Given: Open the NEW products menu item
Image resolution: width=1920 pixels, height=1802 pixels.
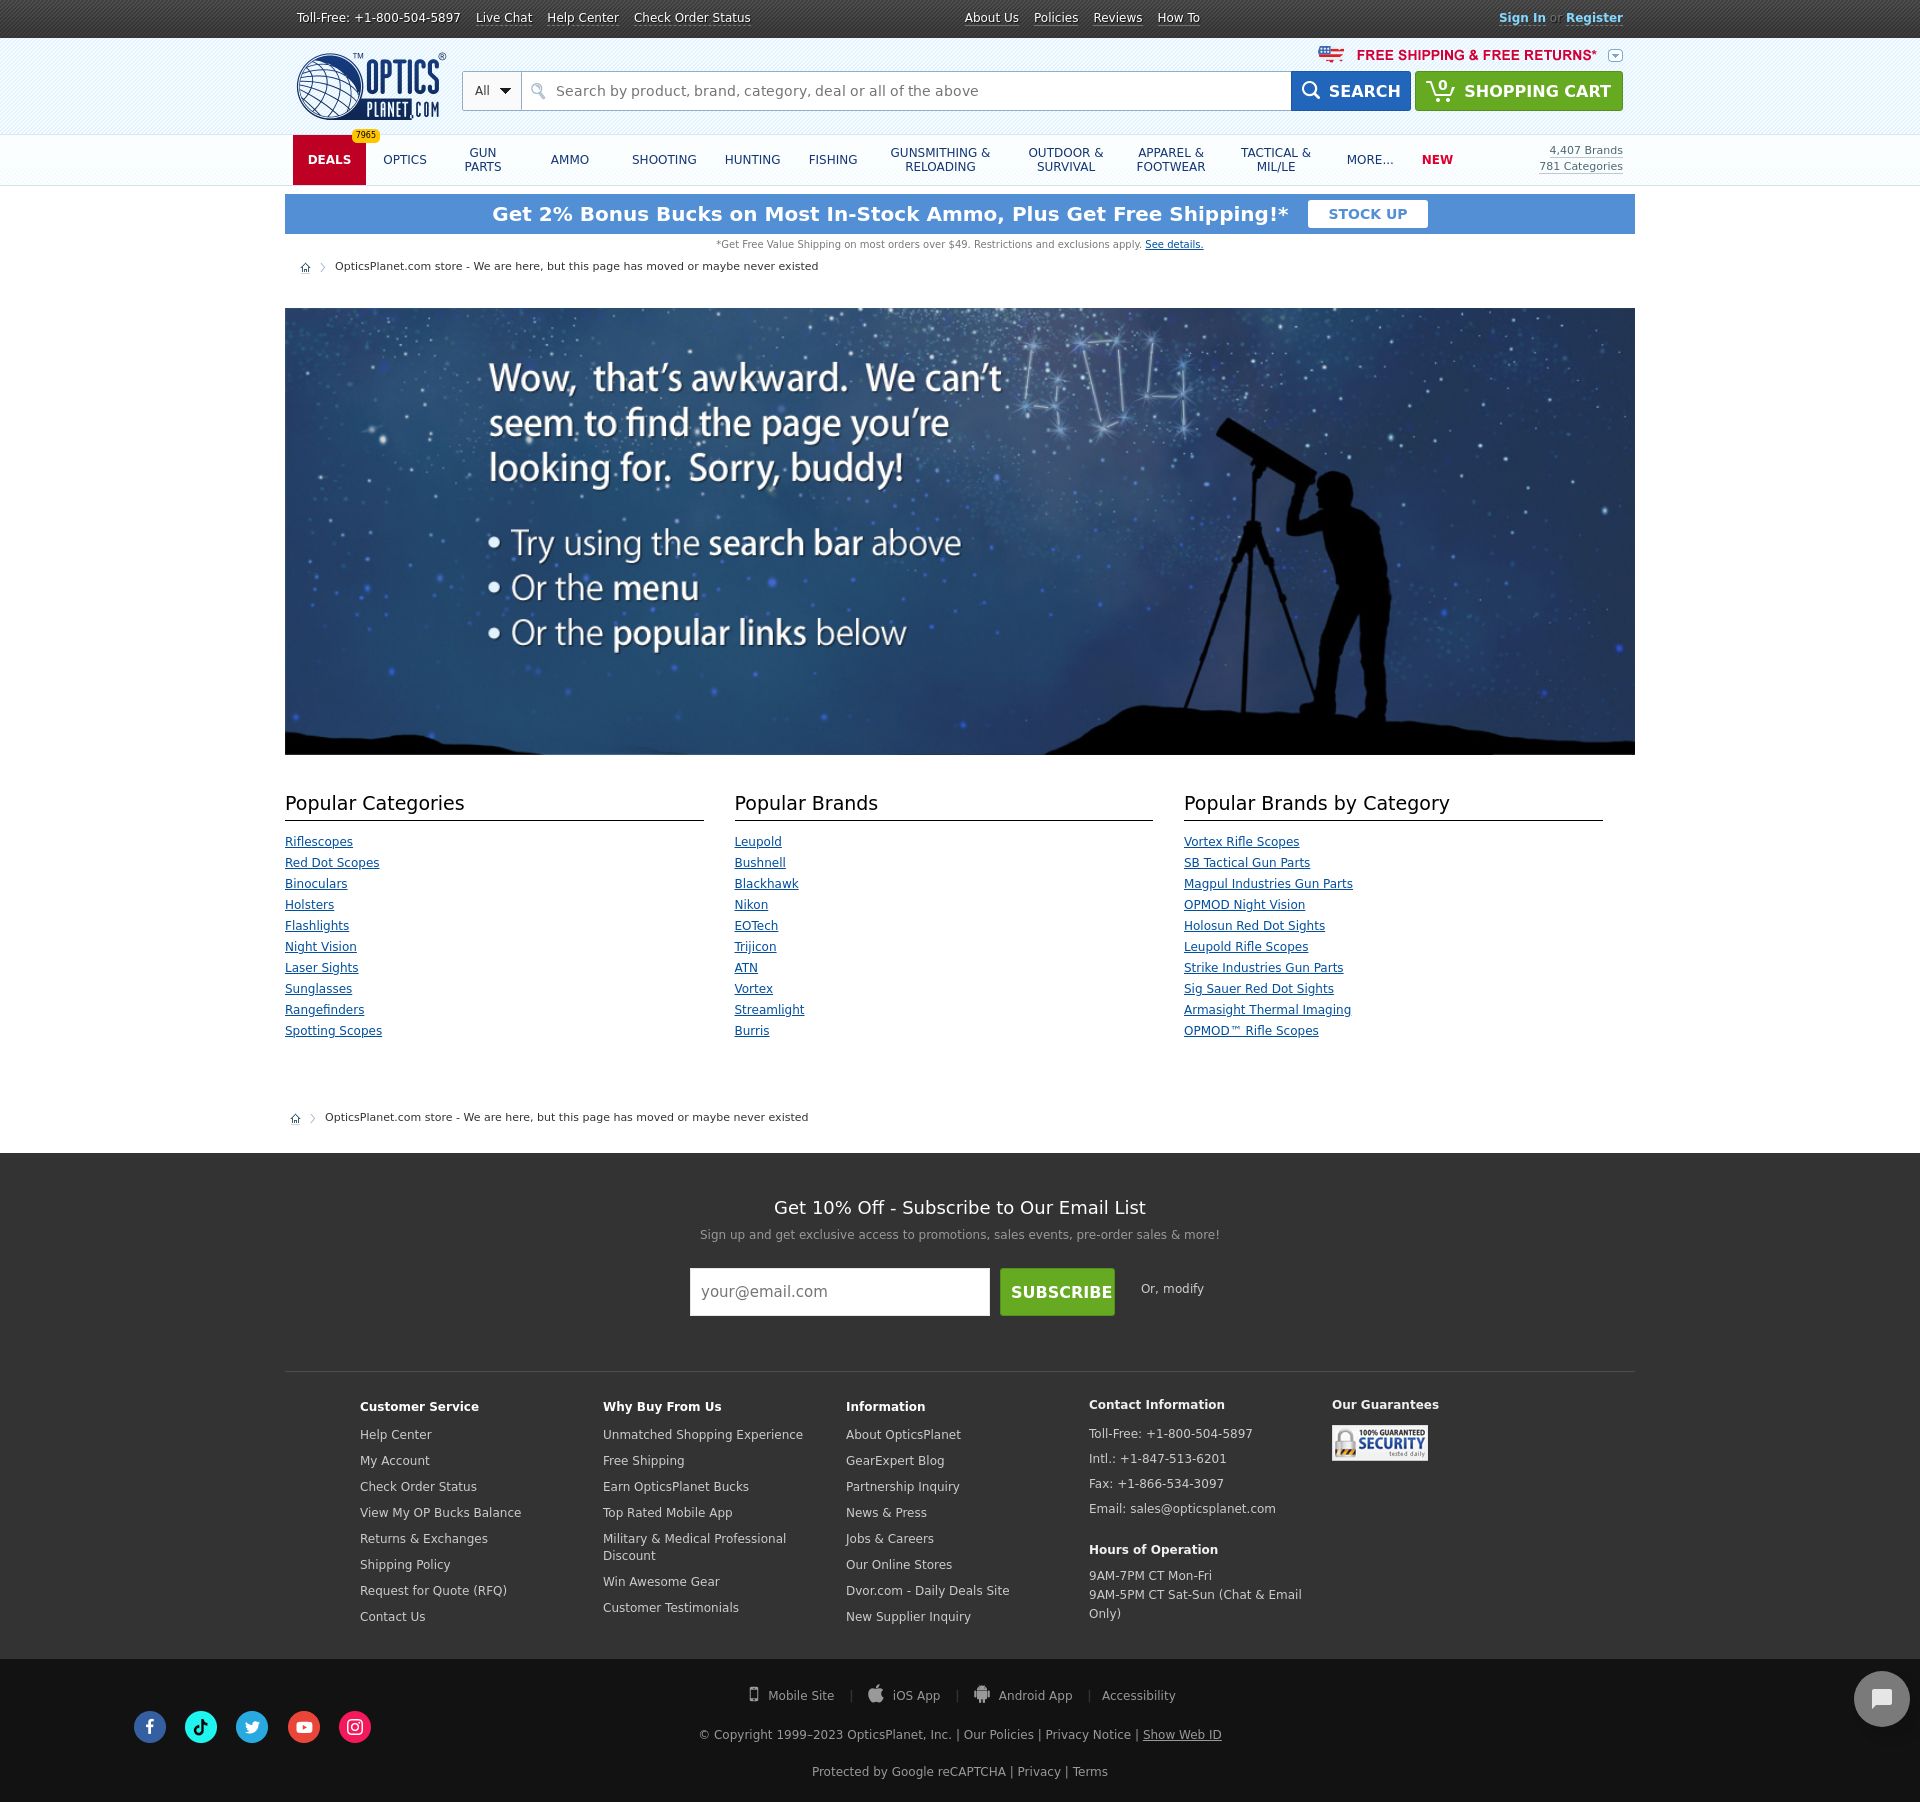Looking at the screenshot, I should tap(1437, 160).
